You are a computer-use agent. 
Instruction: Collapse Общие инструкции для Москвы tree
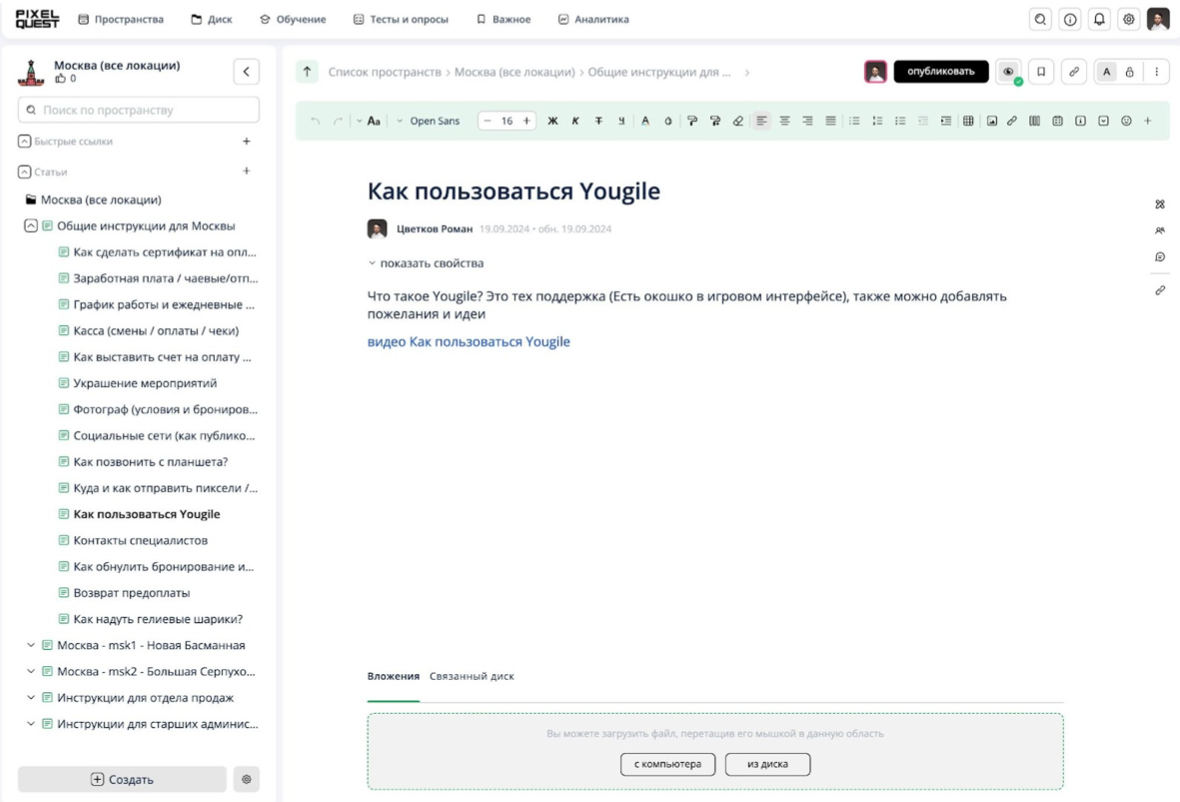coord(31,226)
